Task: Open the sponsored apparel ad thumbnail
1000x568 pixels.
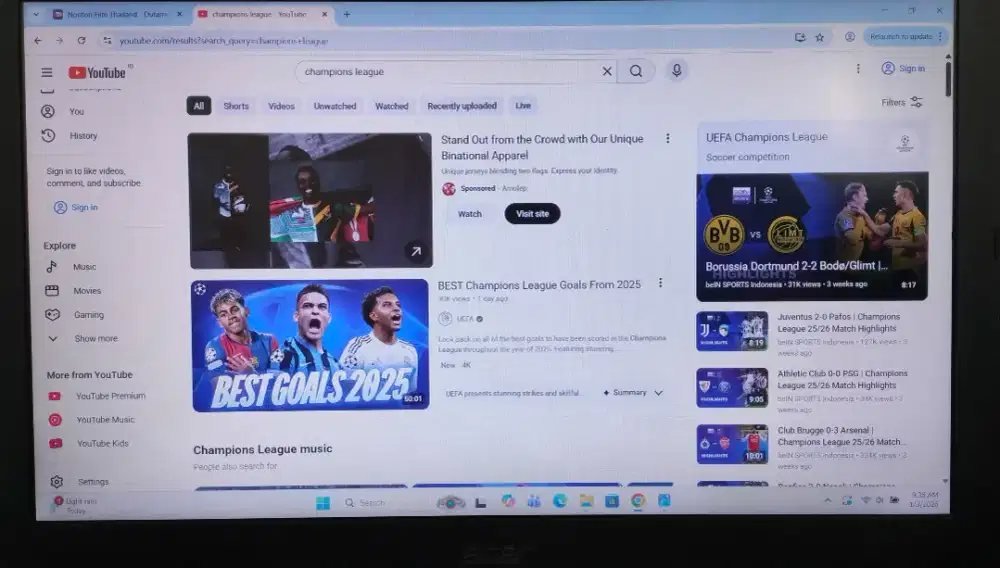Action: [311, 200]
